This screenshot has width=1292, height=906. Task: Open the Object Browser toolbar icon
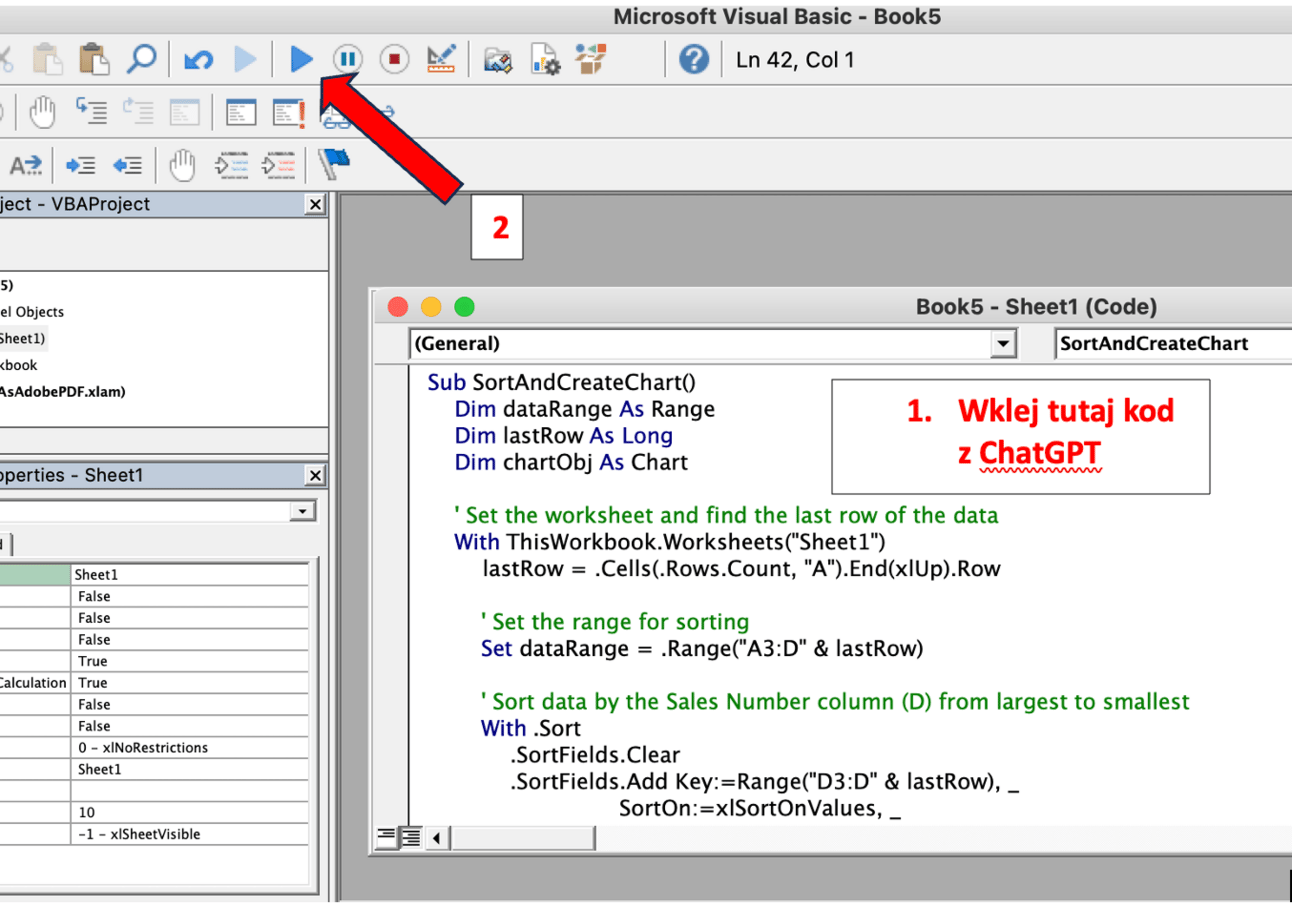590,60
